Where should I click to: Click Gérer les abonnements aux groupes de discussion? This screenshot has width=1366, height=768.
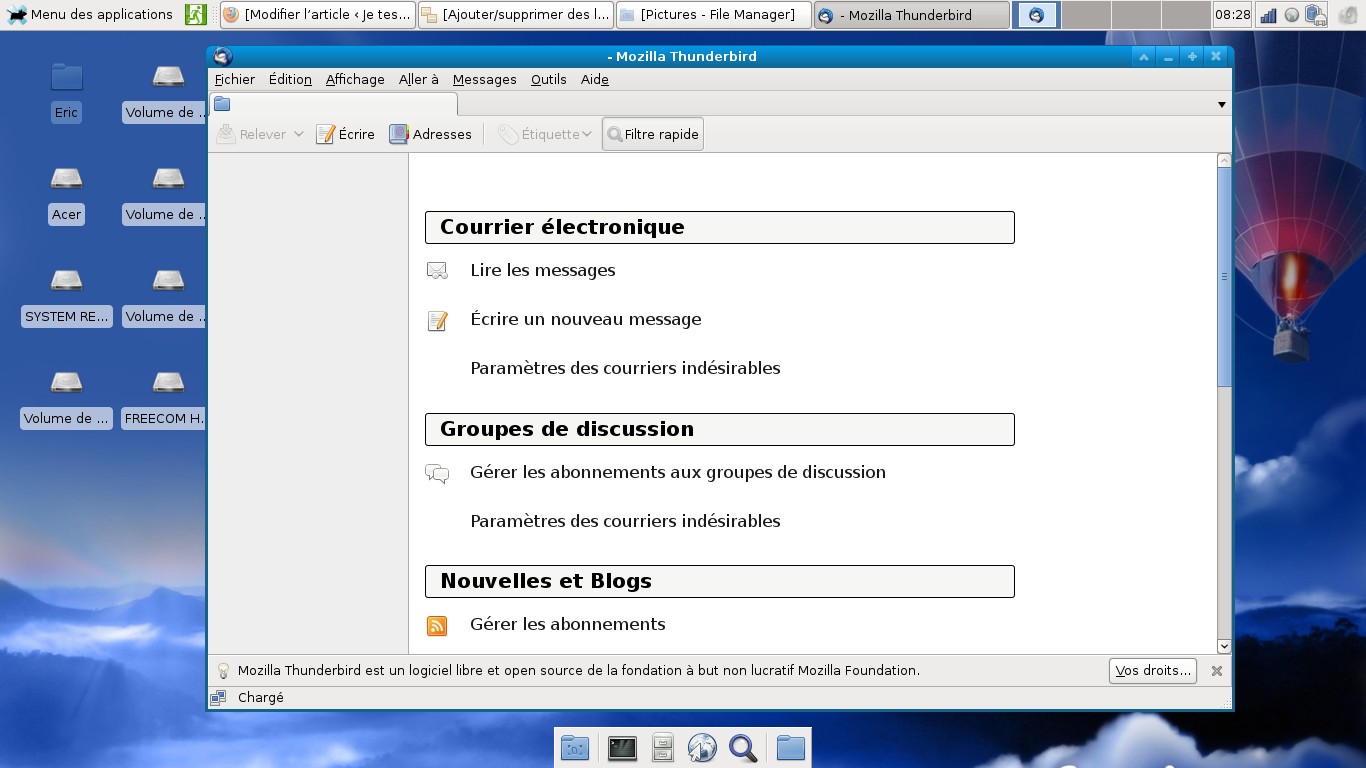678,472
